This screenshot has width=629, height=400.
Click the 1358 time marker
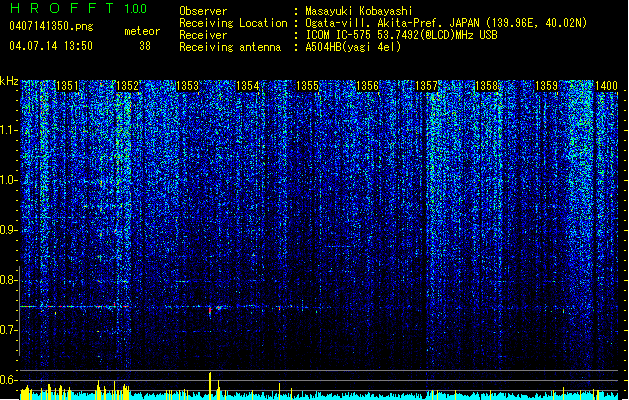pos(487,86)
